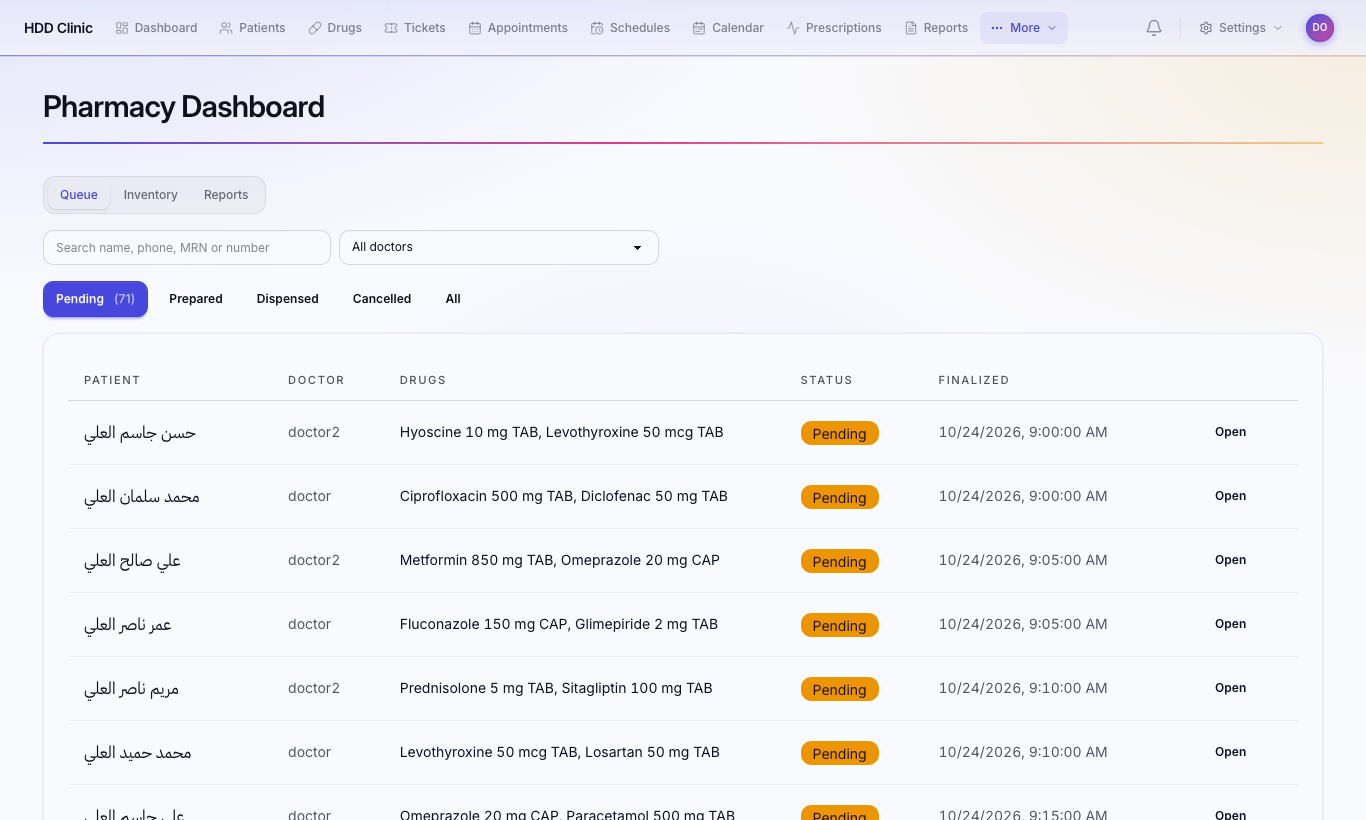Click patient name محمد سلمان العلي
The width and height of the screenshot is (1366, 820).
(x=142, y=497)
